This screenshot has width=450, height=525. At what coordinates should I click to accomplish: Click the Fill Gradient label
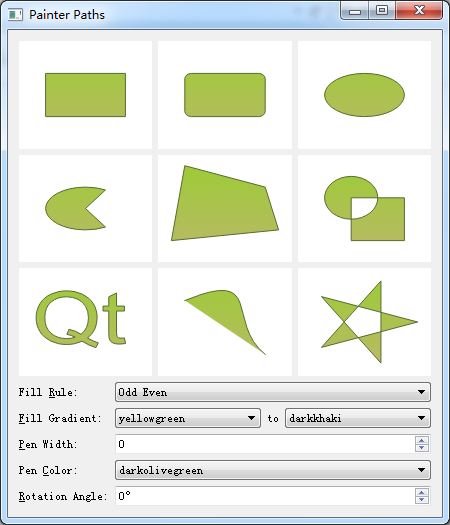pyautogui.click(x=60, y=418)
